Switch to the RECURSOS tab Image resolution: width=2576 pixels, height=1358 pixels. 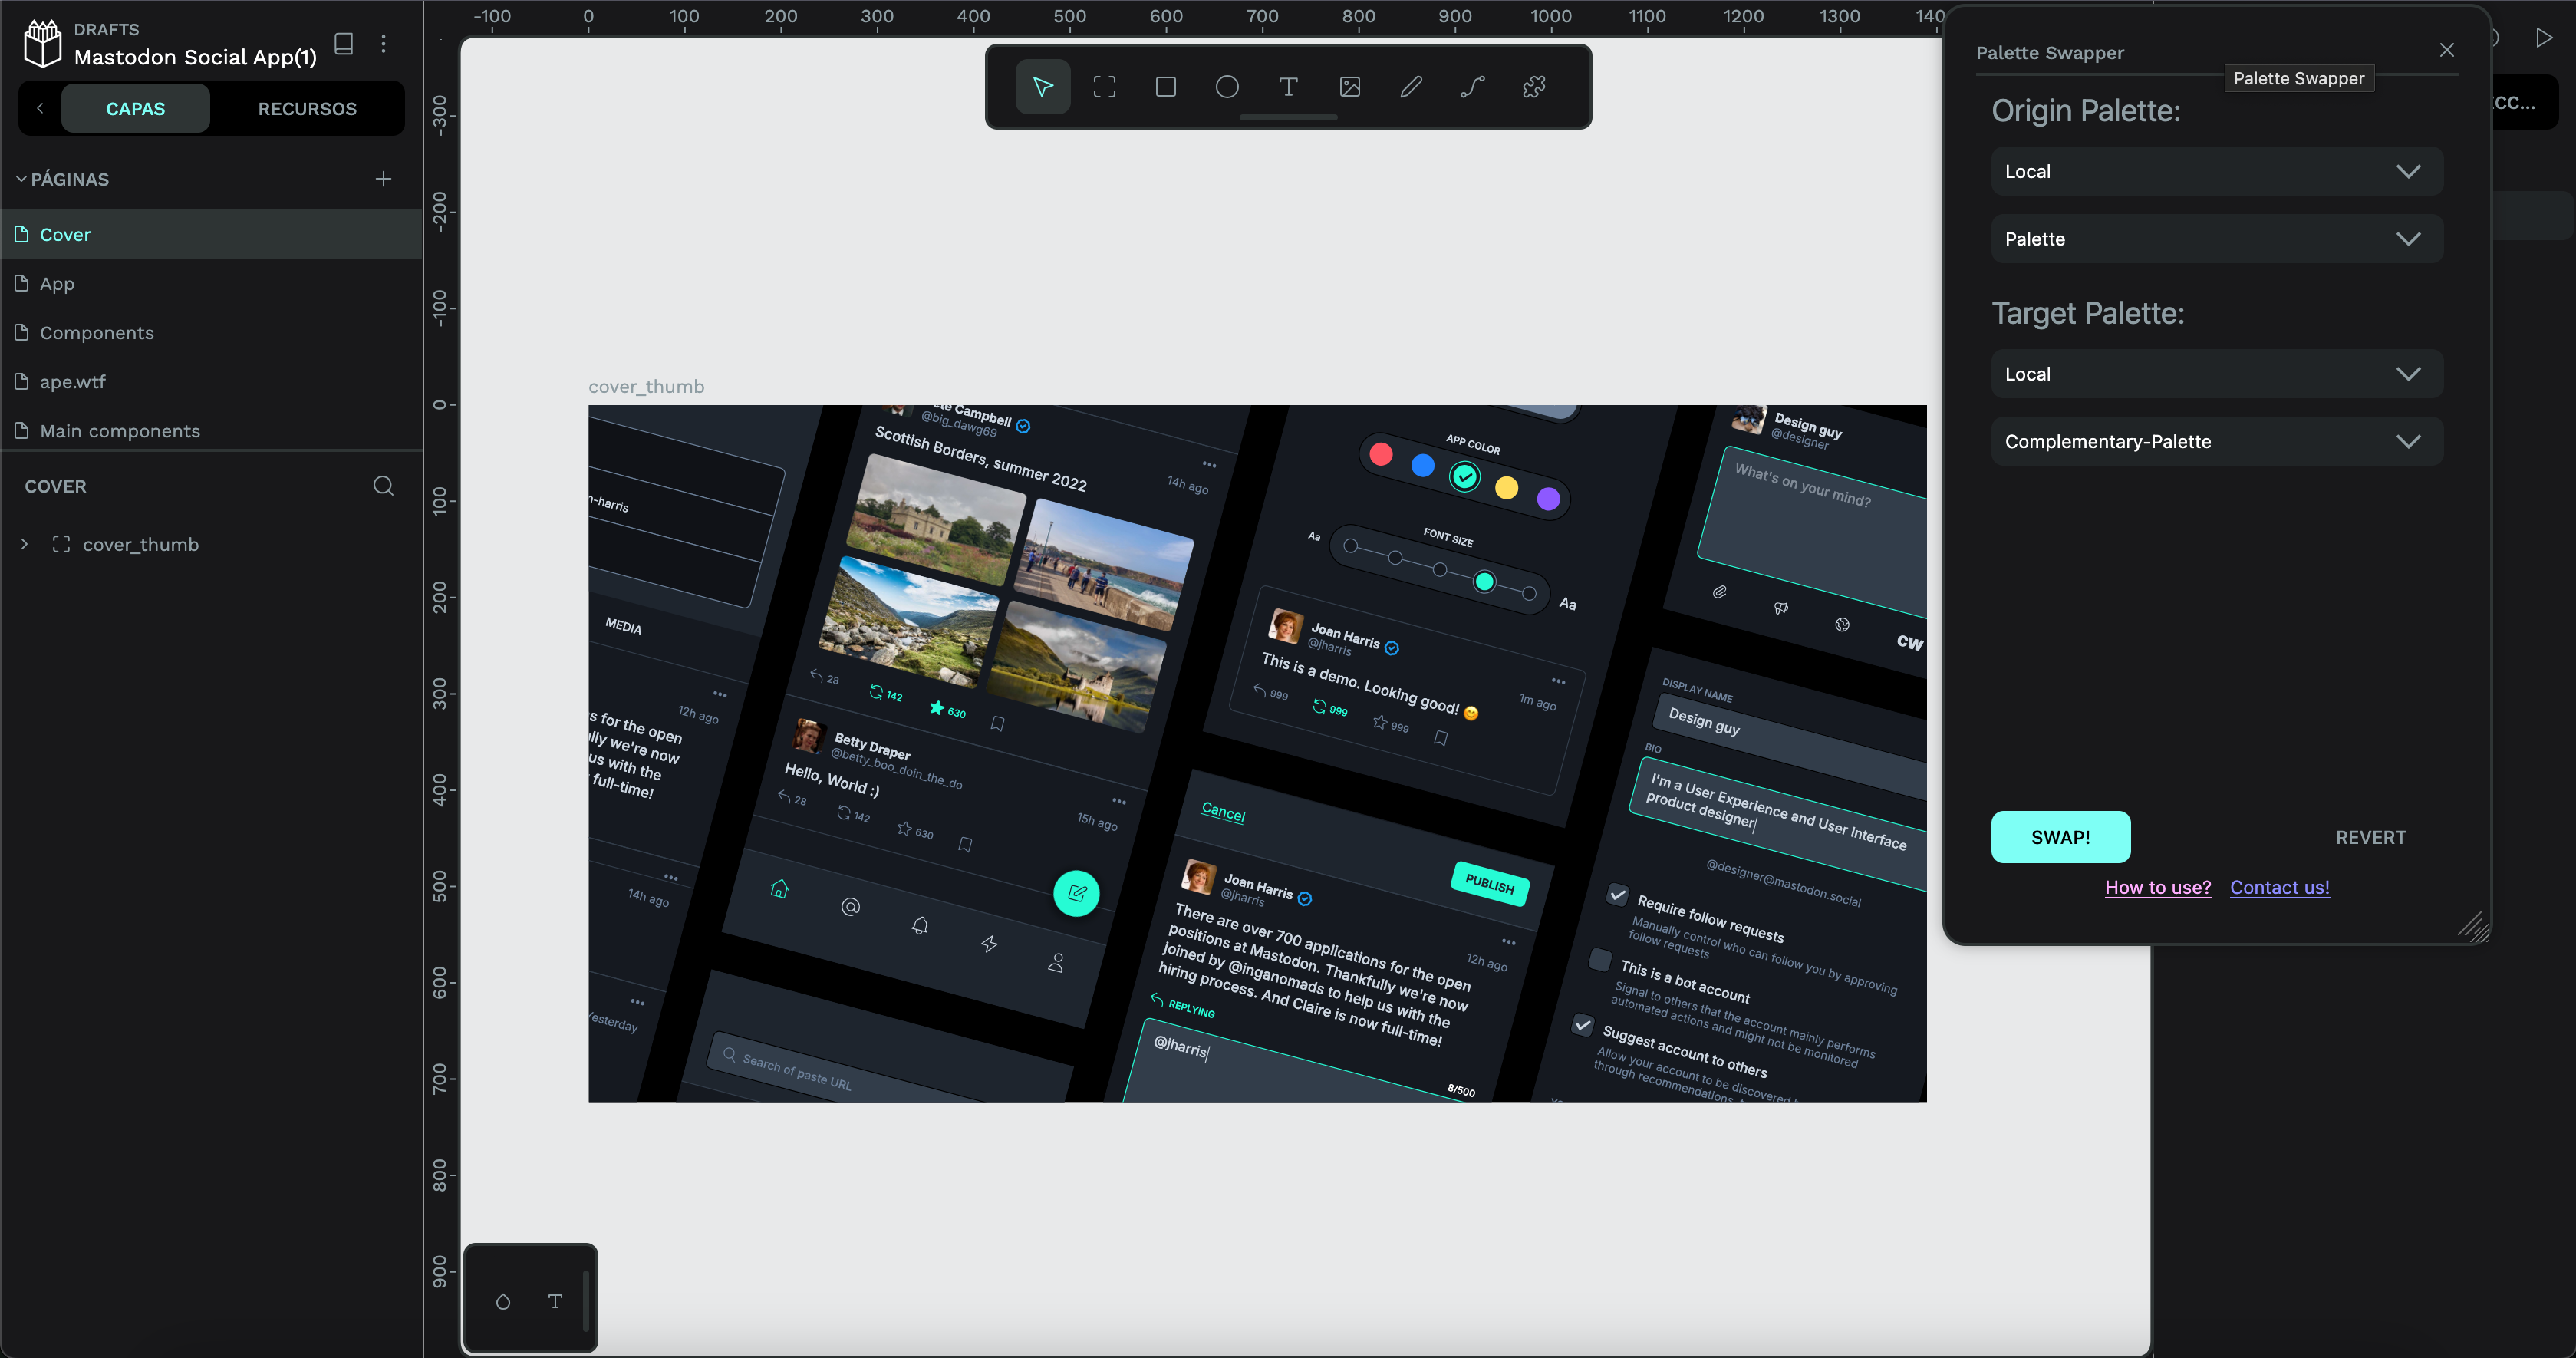(307, 108)
